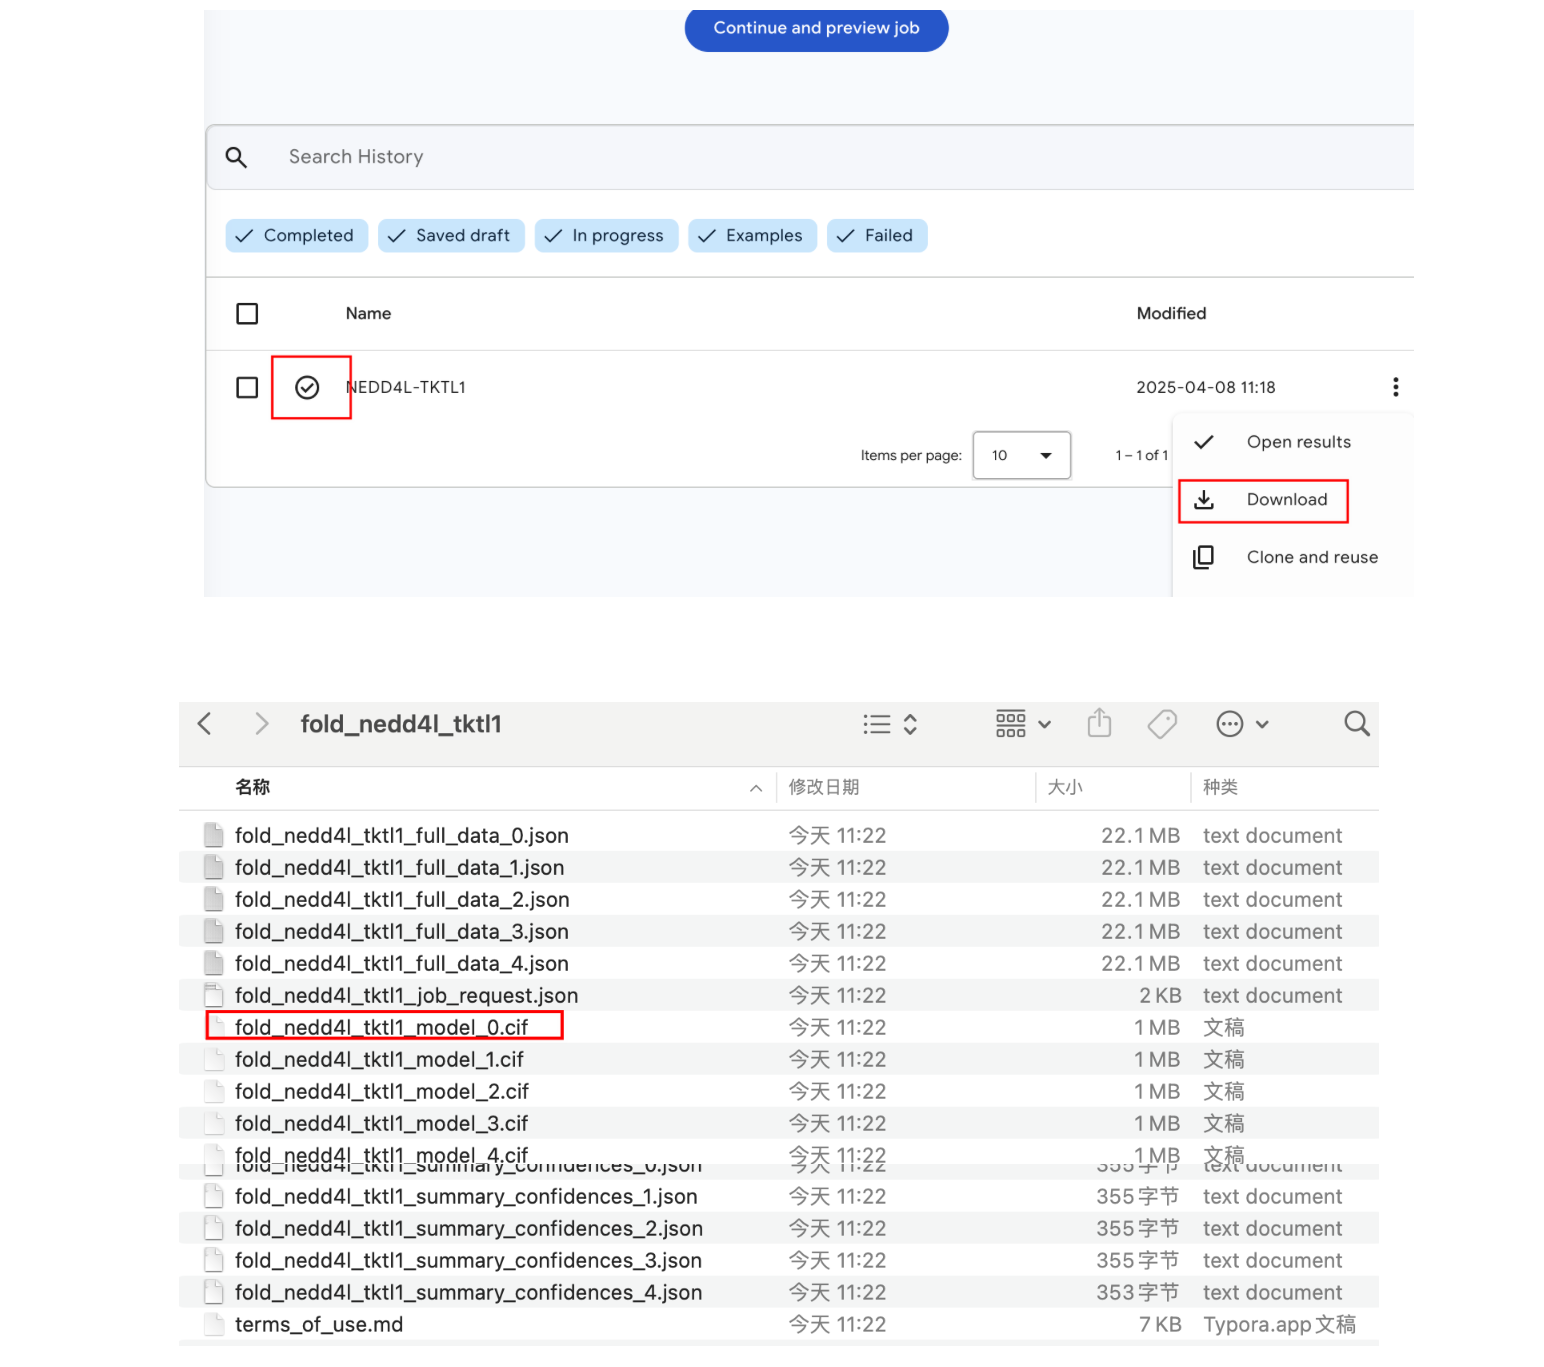Toggle the sort direction caret in 名称 column
This screenshot has height=1367, width=1544.
coord(756,789)
